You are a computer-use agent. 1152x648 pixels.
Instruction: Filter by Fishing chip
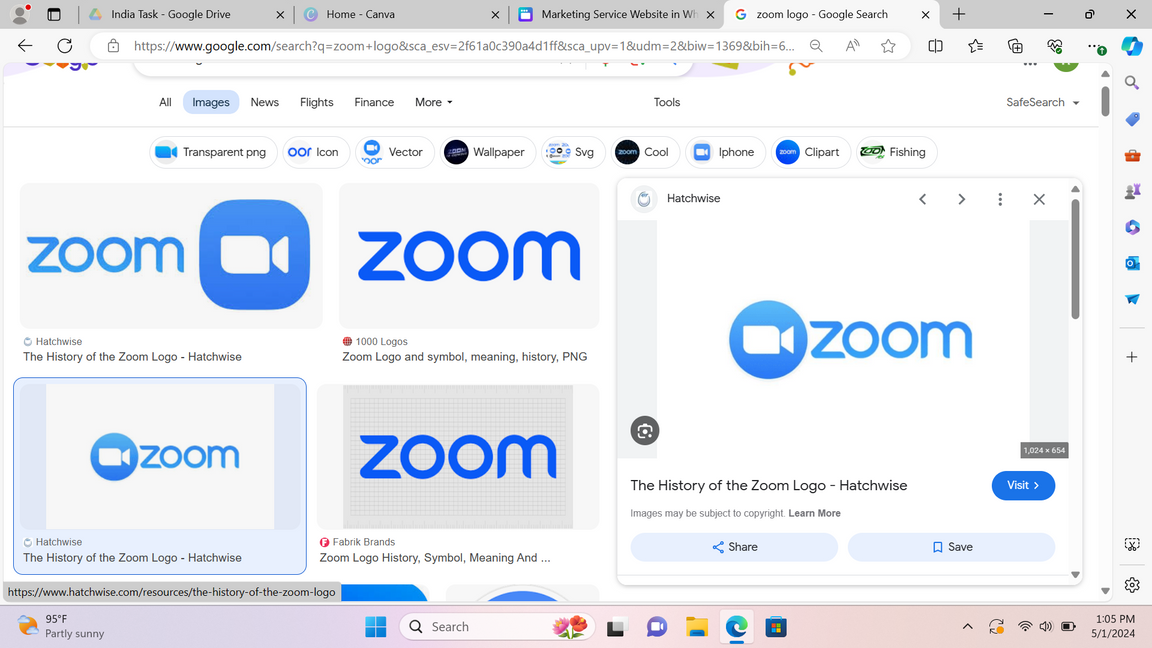(x=896, y=152)
